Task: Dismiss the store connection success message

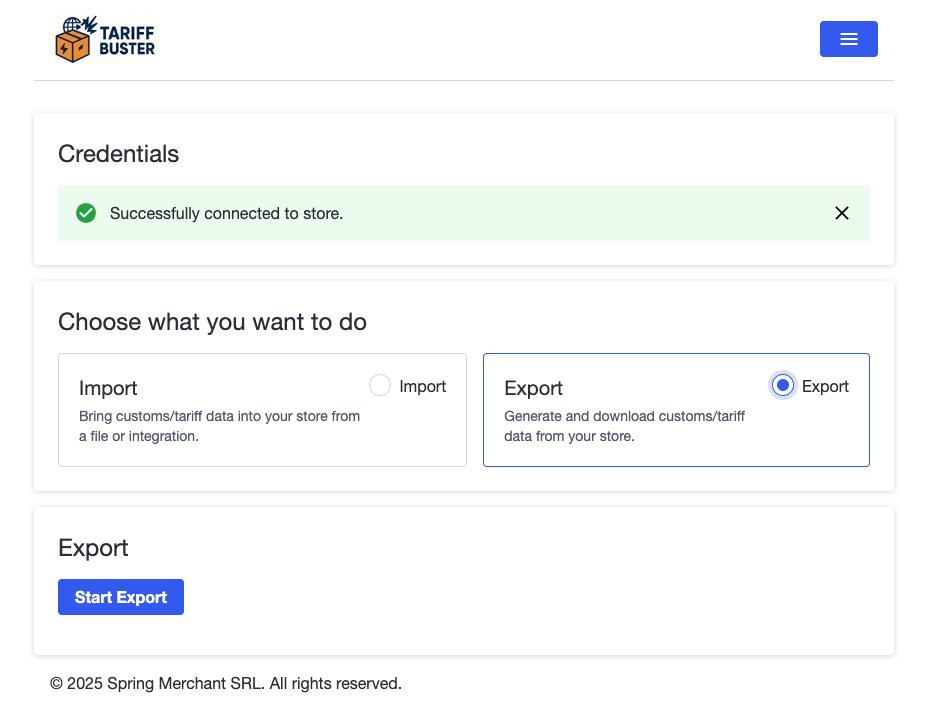Action: click(841, 213)
